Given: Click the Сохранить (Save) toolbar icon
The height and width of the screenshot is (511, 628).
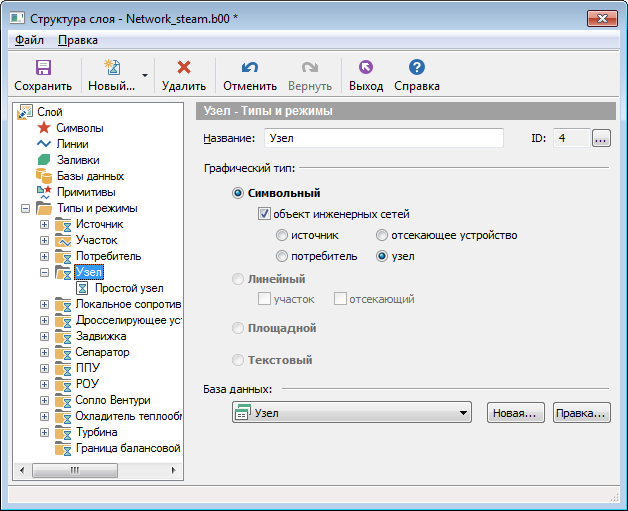Looking at the screenshot, I should (43, 68).
